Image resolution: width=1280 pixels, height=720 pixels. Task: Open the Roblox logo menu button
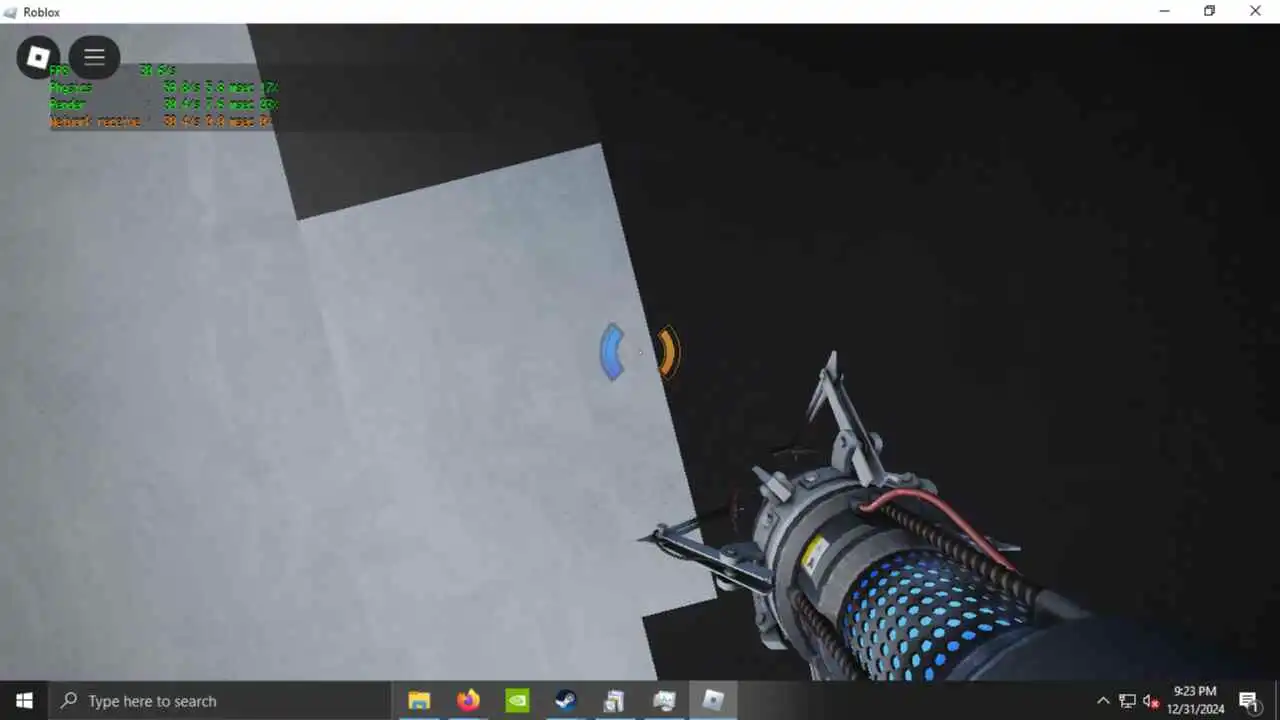(x=38, y=58)
